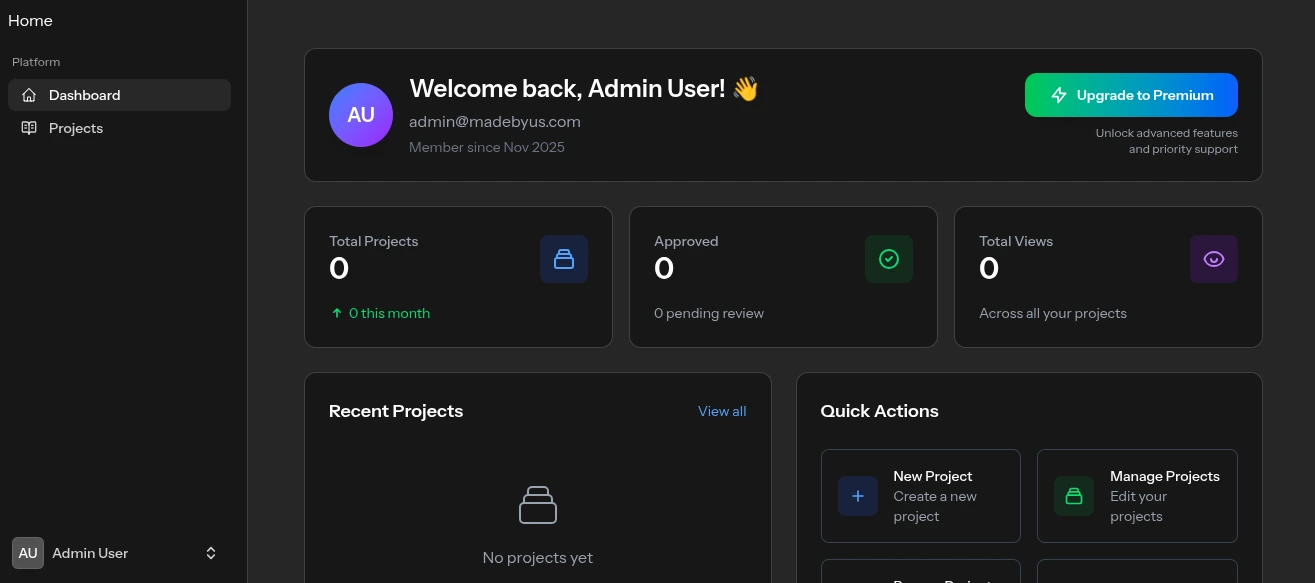Select the New Project quick action card

tap(920, 496)
